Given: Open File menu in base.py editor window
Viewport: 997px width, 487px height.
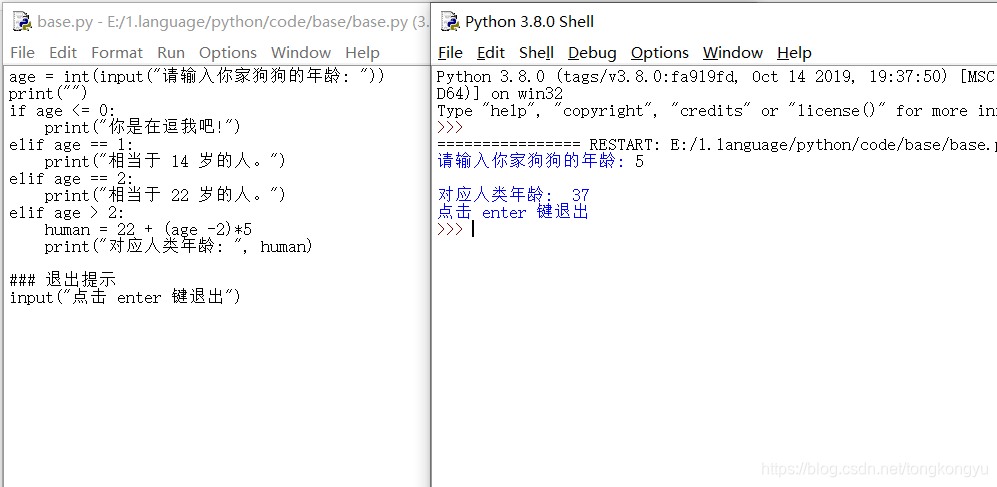Looking at the screenshot, I should 22,53.
